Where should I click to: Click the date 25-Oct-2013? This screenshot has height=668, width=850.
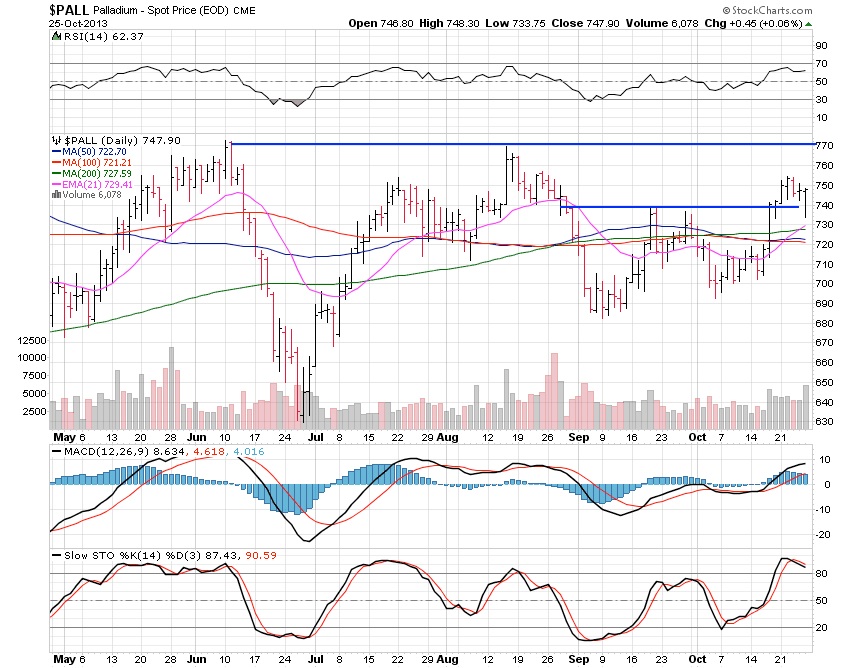pos(78,23)
